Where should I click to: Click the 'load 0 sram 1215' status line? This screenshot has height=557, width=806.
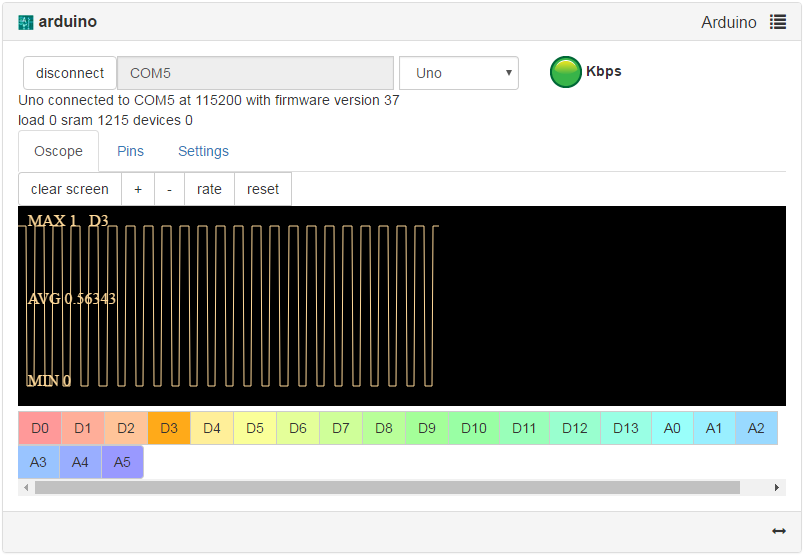pyautogui.click(x=105, y=120)
